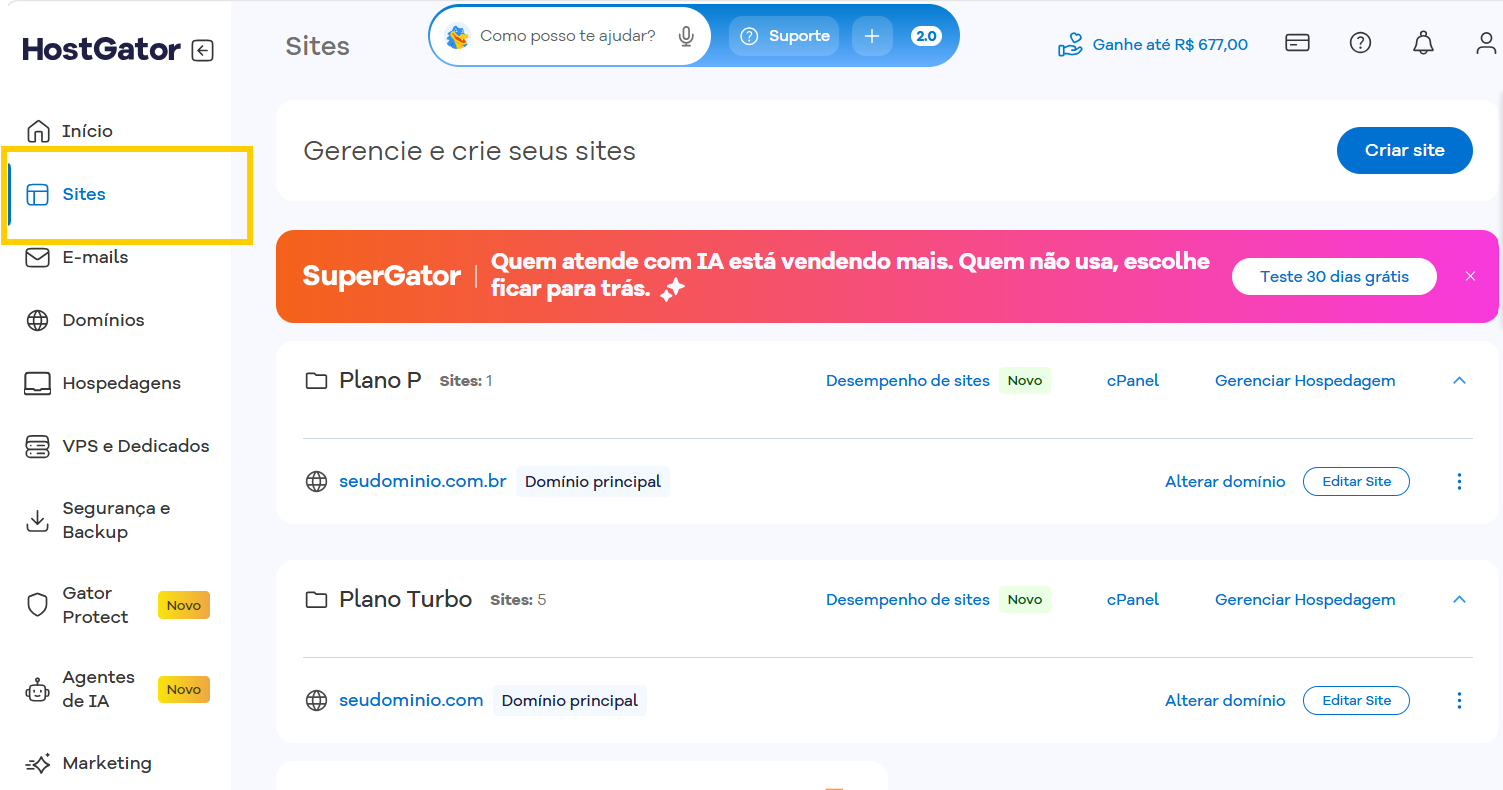Click globe icon beside seudominio.com
Image resolution: width=1503 pixels, height=790 pixels.
[316, 700]
